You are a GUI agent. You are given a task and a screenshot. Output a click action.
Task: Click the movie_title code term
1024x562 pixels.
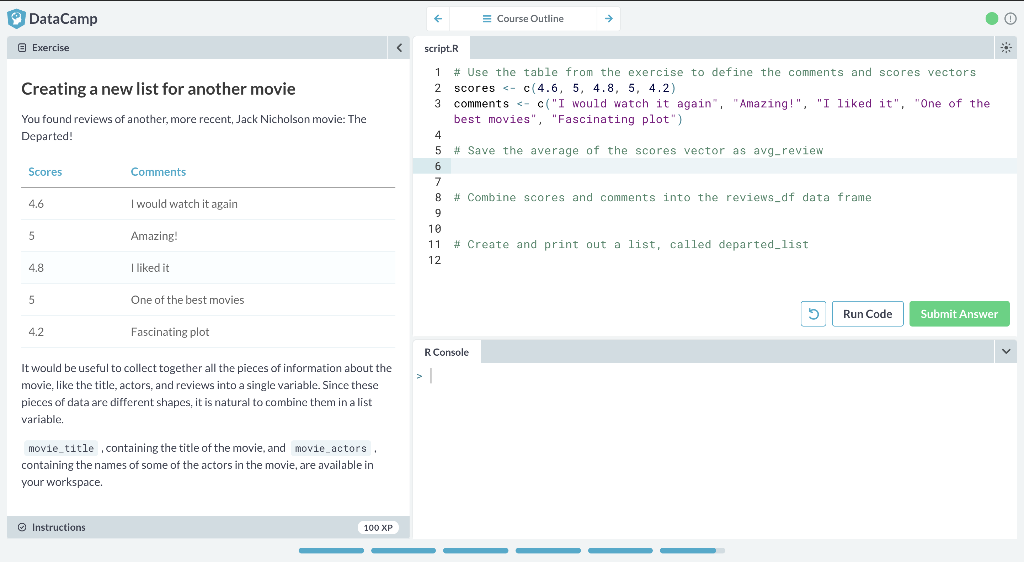[x=61, y=448]
